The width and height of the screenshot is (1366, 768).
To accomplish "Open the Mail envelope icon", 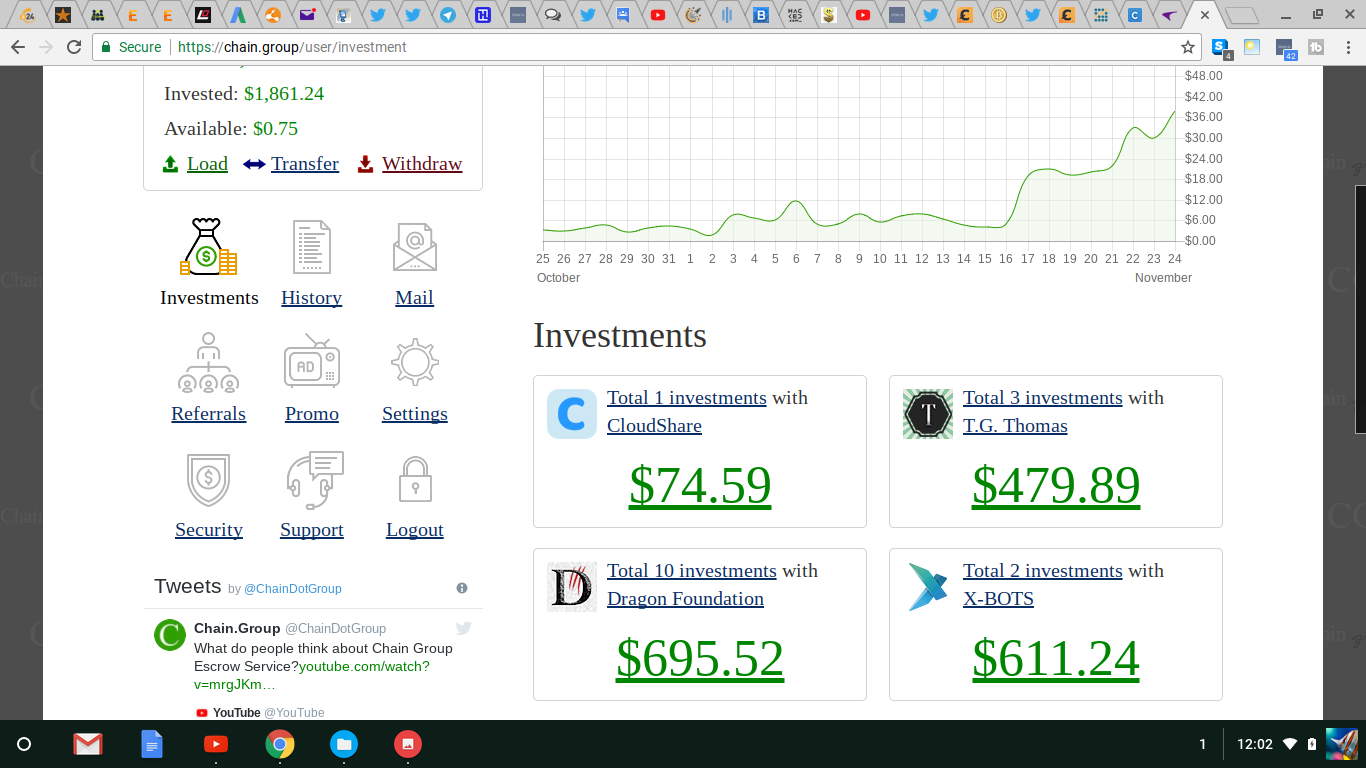I will pos(415,247).
